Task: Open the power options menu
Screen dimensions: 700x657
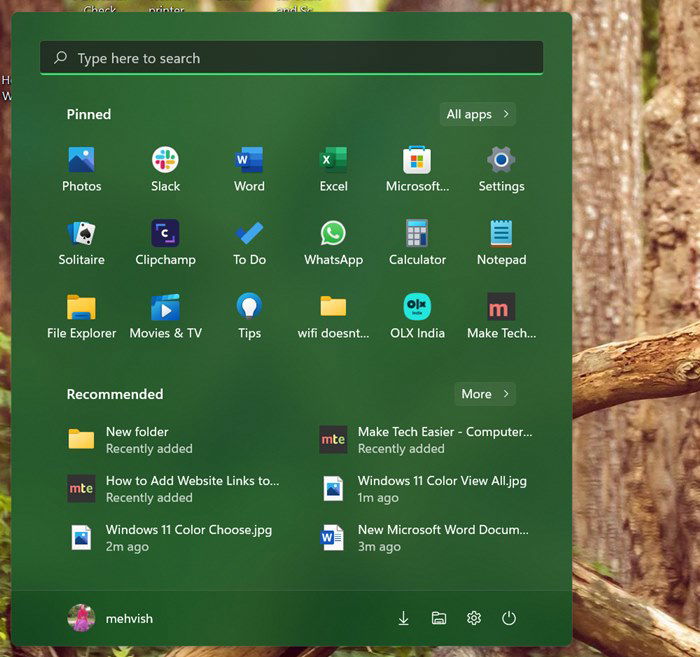Action: [508, 618]
